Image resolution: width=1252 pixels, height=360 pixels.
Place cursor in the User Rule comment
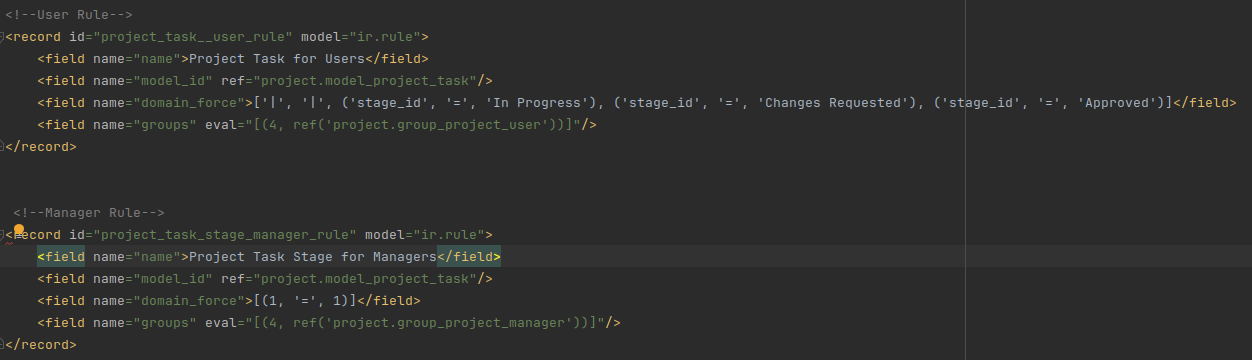(x=69, y=15)
